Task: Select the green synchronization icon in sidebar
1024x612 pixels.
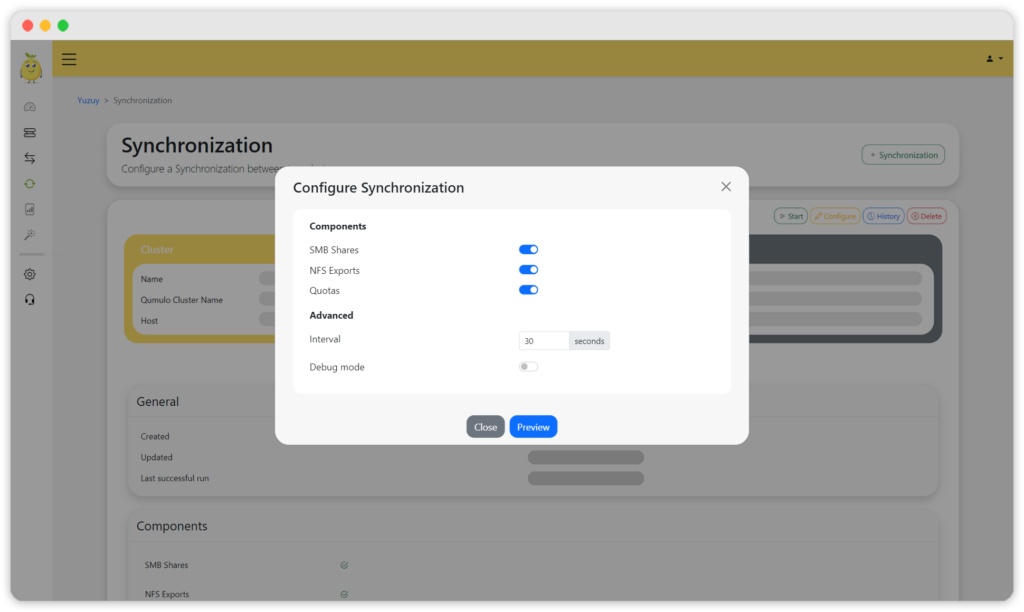Action: click(x=30, y=184)
